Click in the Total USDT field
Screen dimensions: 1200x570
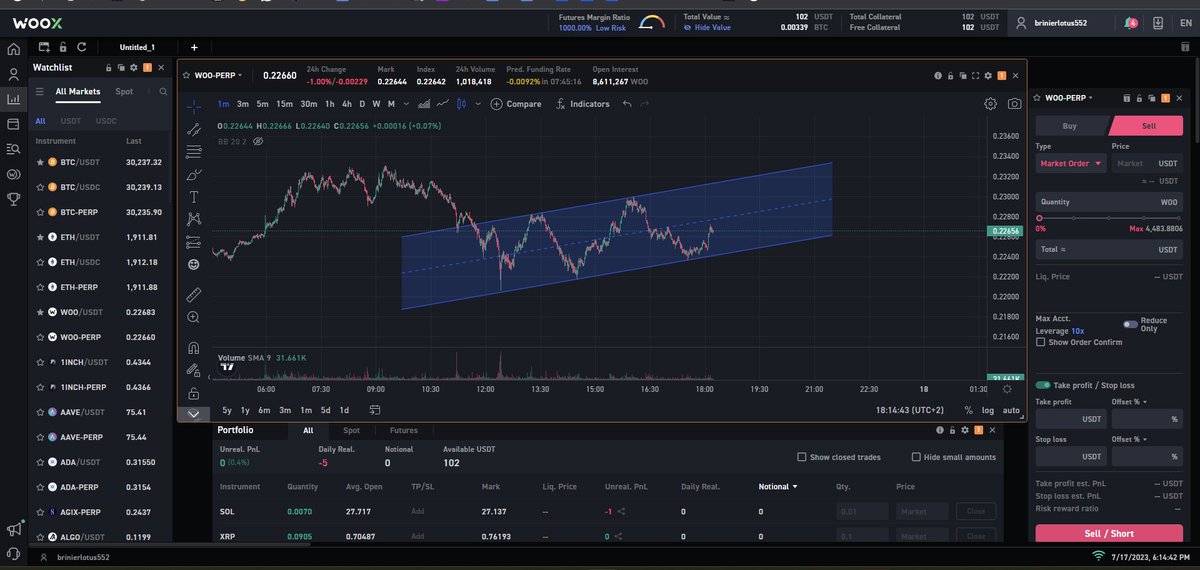click(x=1109, y=249)
